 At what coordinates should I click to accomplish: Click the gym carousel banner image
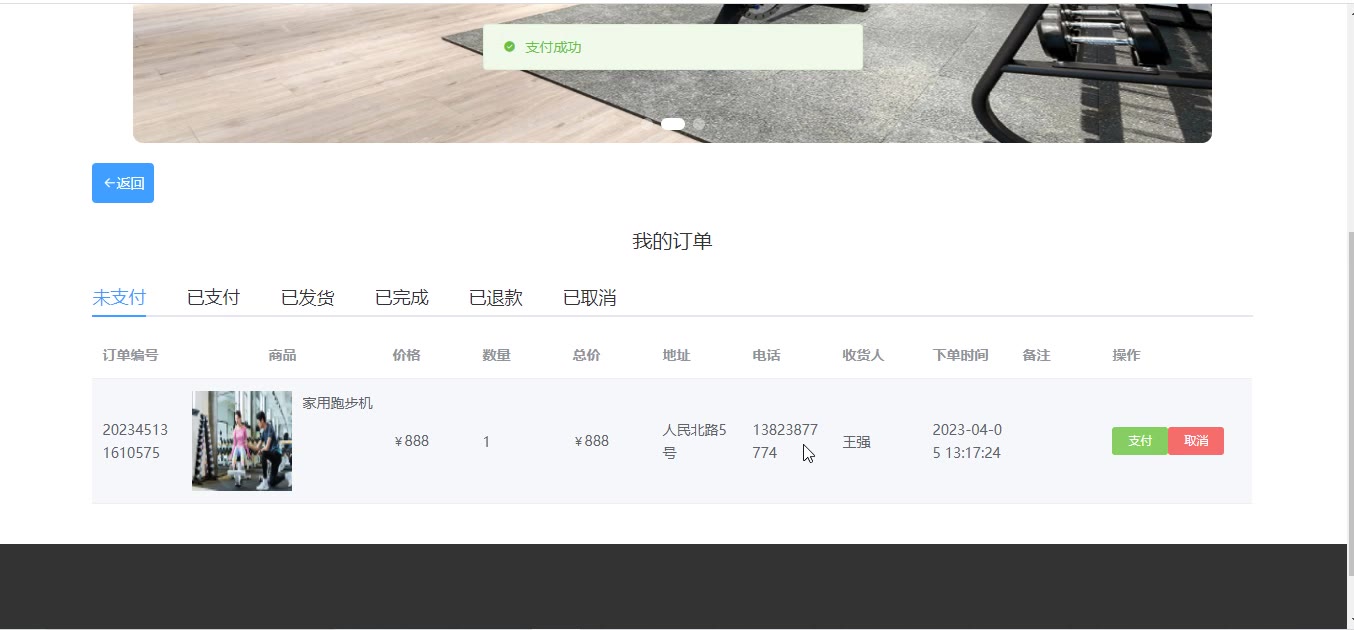click(672, 72)
